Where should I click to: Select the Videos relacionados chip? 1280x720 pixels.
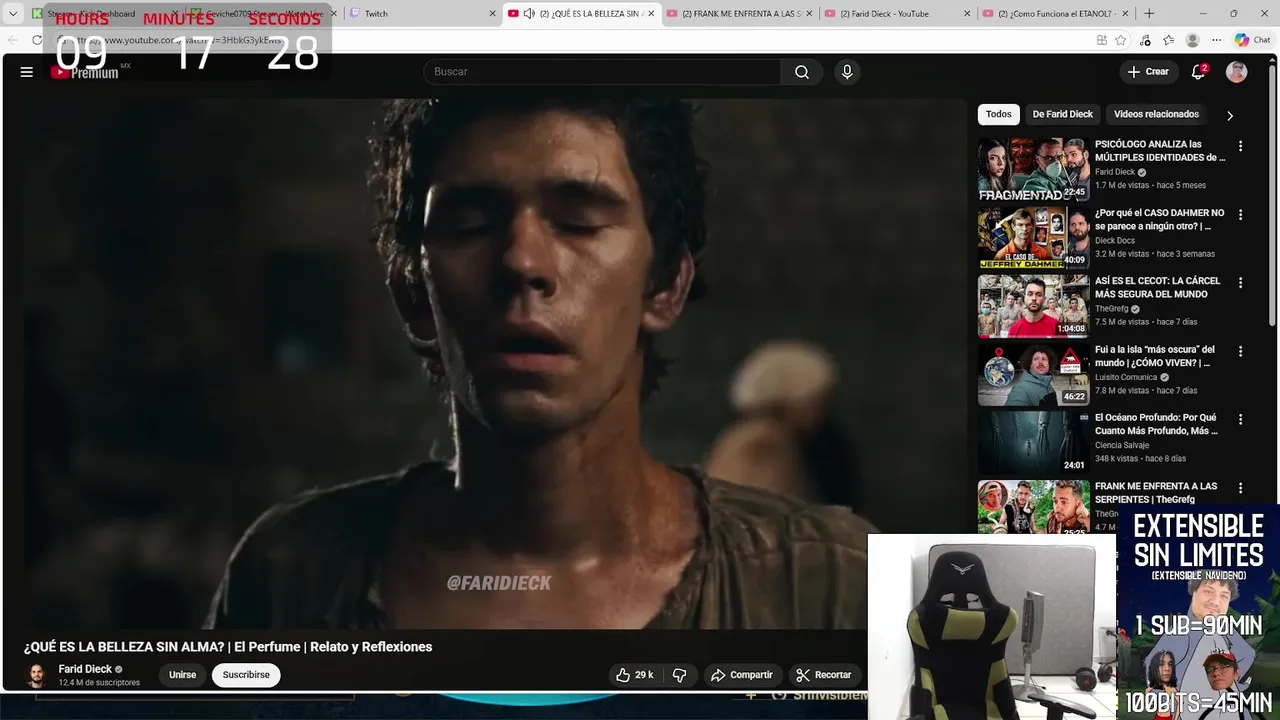point(1156,114)
